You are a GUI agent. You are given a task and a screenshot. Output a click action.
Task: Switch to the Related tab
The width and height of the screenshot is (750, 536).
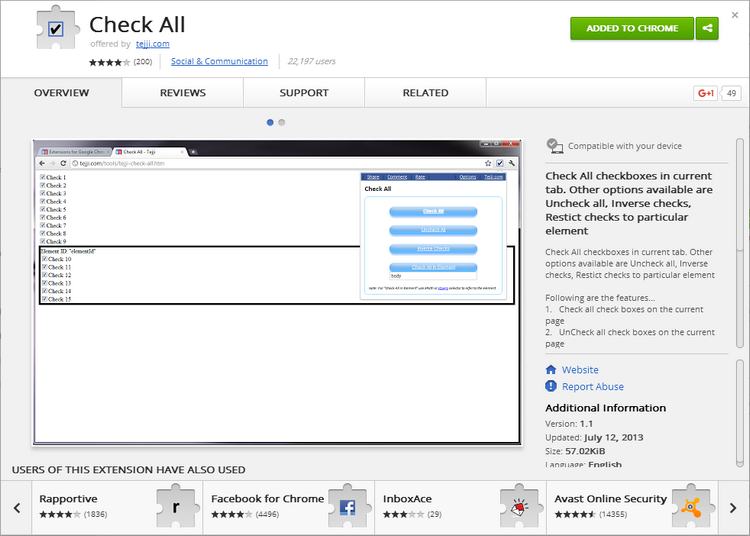click(425, 93)
